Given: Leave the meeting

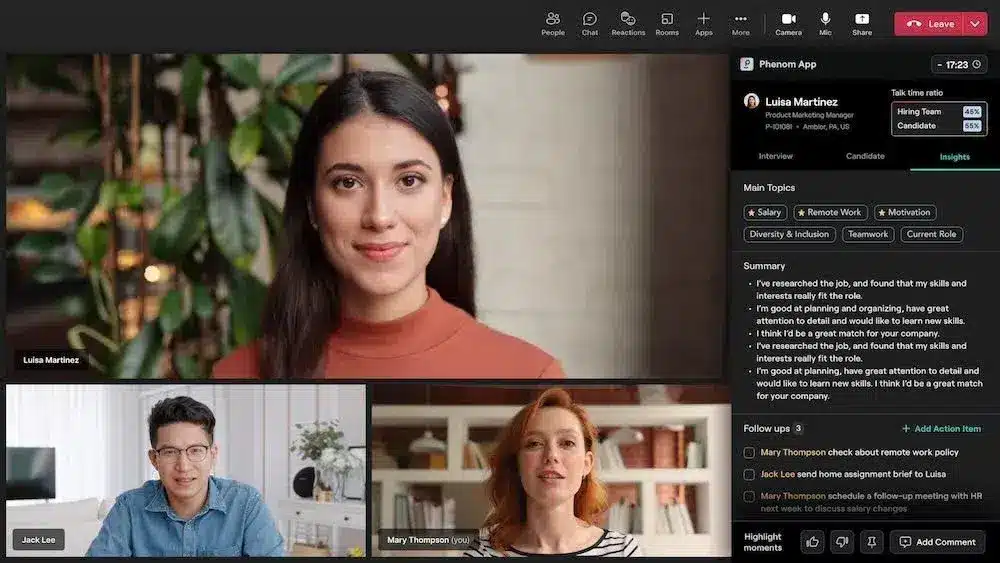Looking at the screenshot, I should point(930,24).
